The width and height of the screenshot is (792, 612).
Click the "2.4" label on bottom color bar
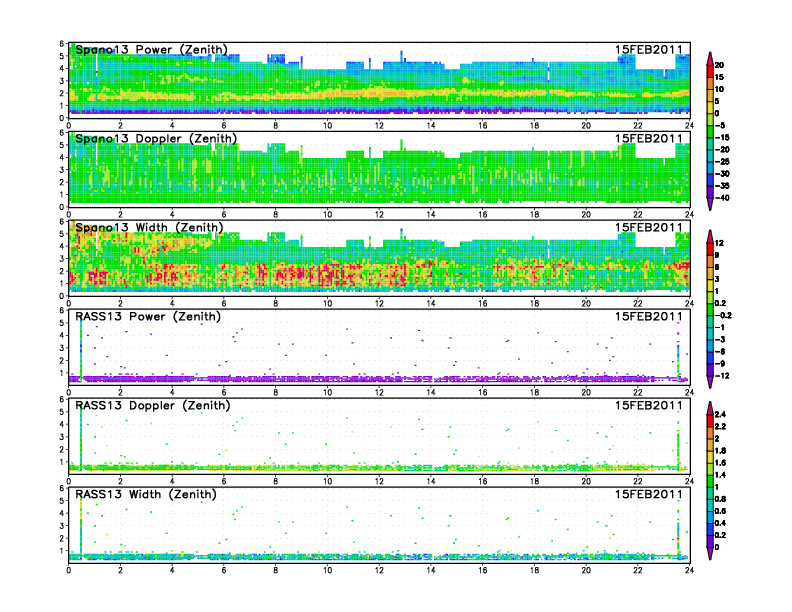721,415
